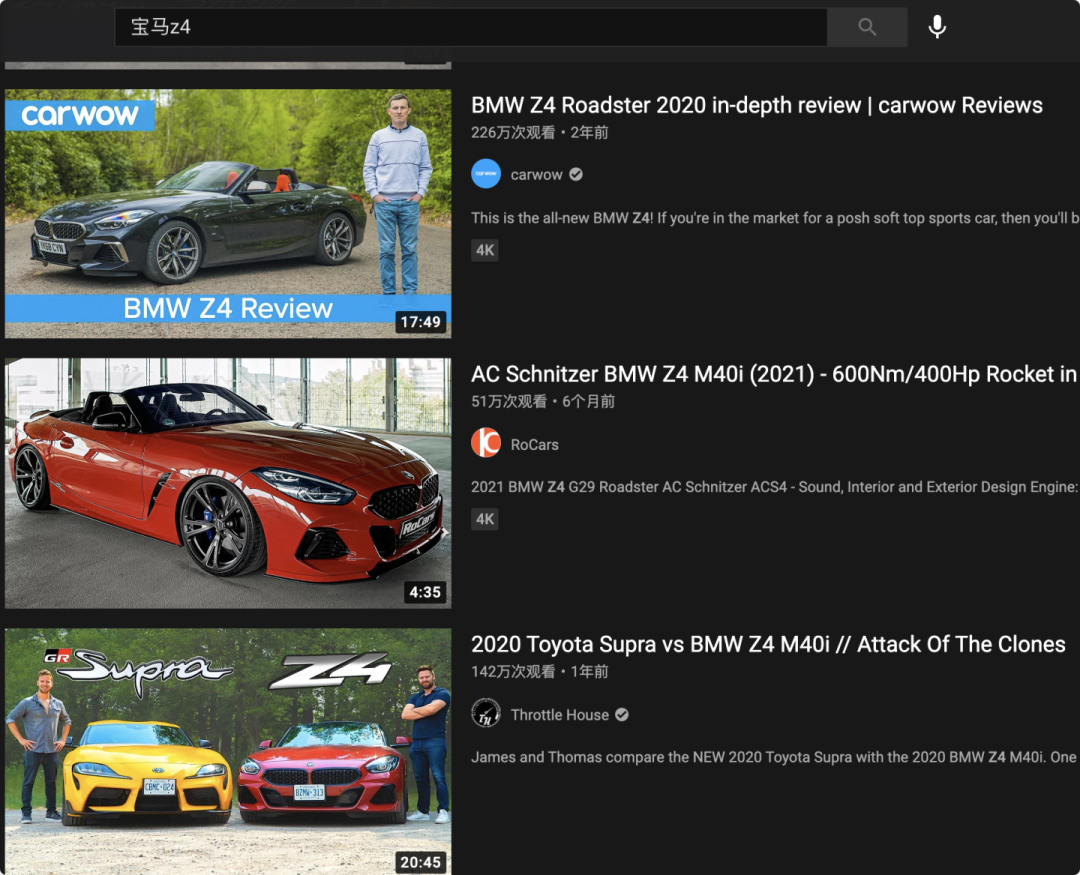Click description starting 'This is the all-new BMW Z4!'
The image size is (1080, 875).
tap(775, 218)
